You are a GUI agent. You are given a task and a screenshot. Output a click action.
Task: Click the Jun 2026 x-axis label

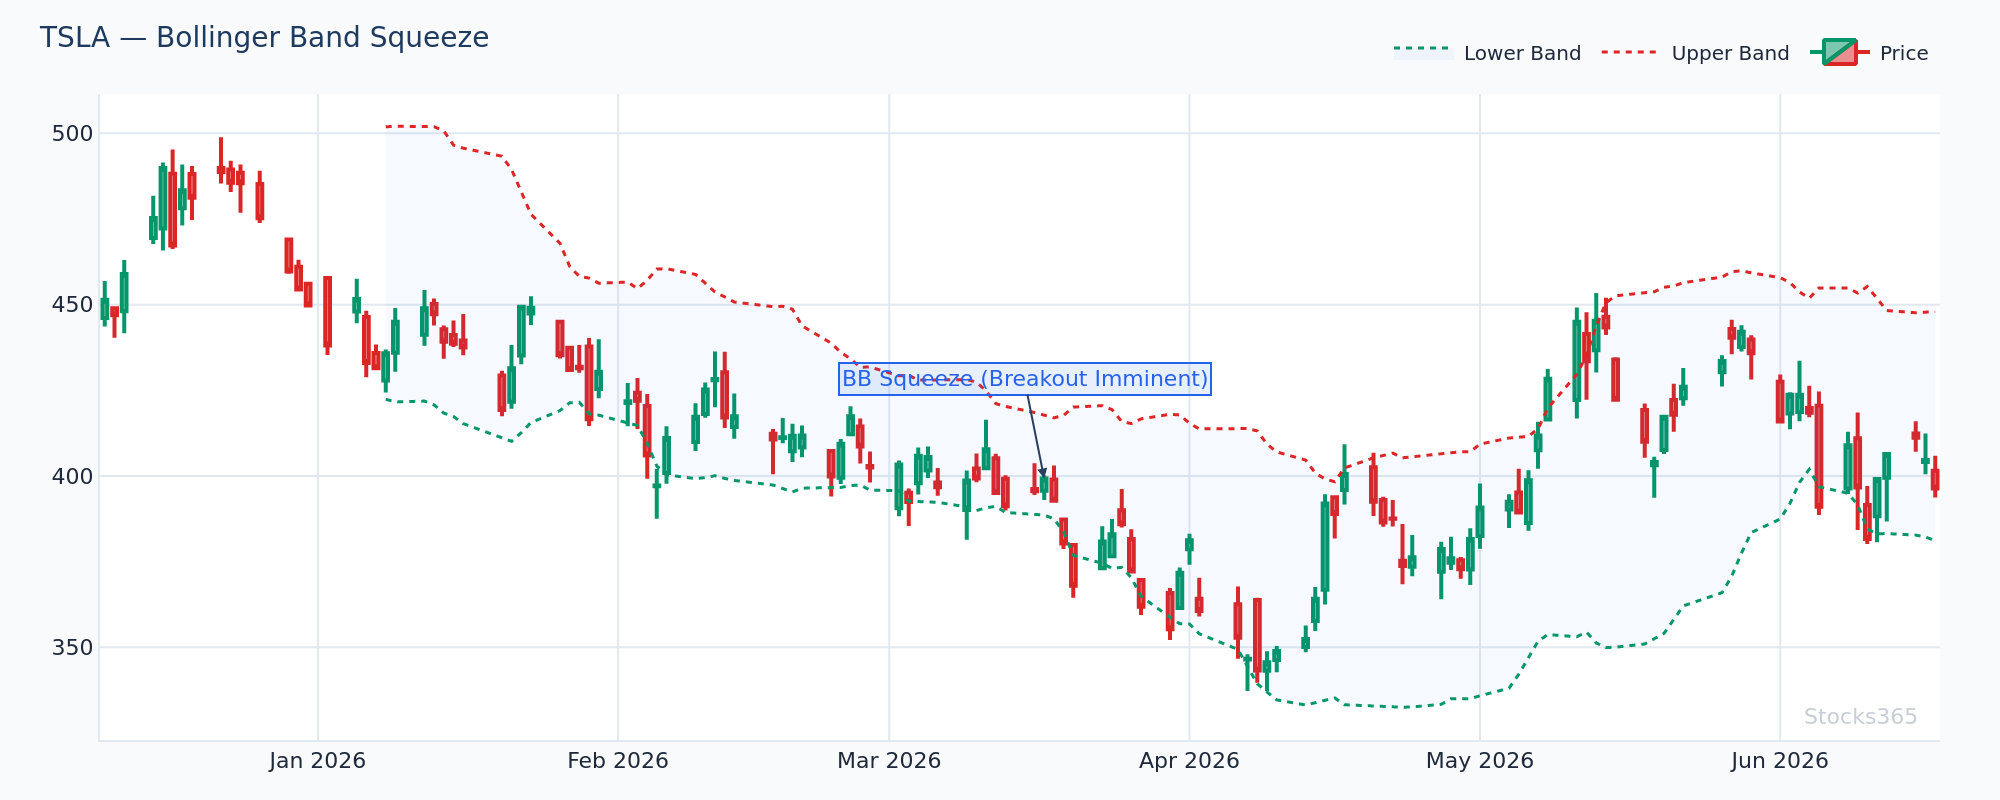[x=1780, y=761]
